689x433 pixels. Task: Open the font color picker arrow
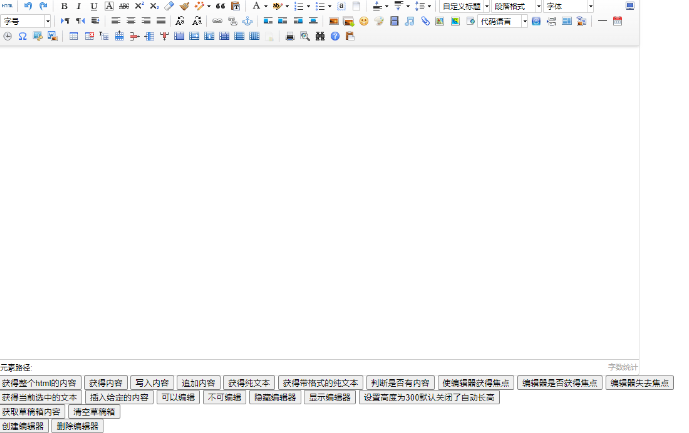[x=266, y=6]
